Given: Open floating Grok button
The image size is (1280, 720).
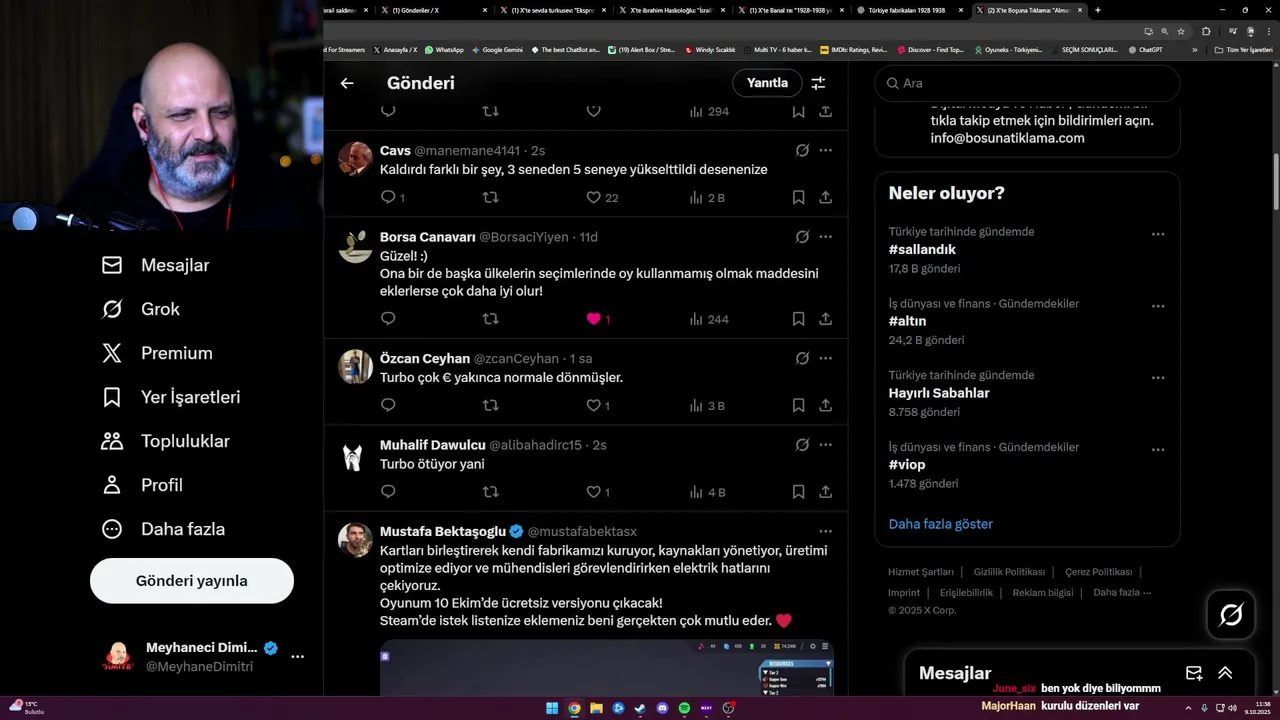Looking at the screenshot, I should pos(1231,615).
